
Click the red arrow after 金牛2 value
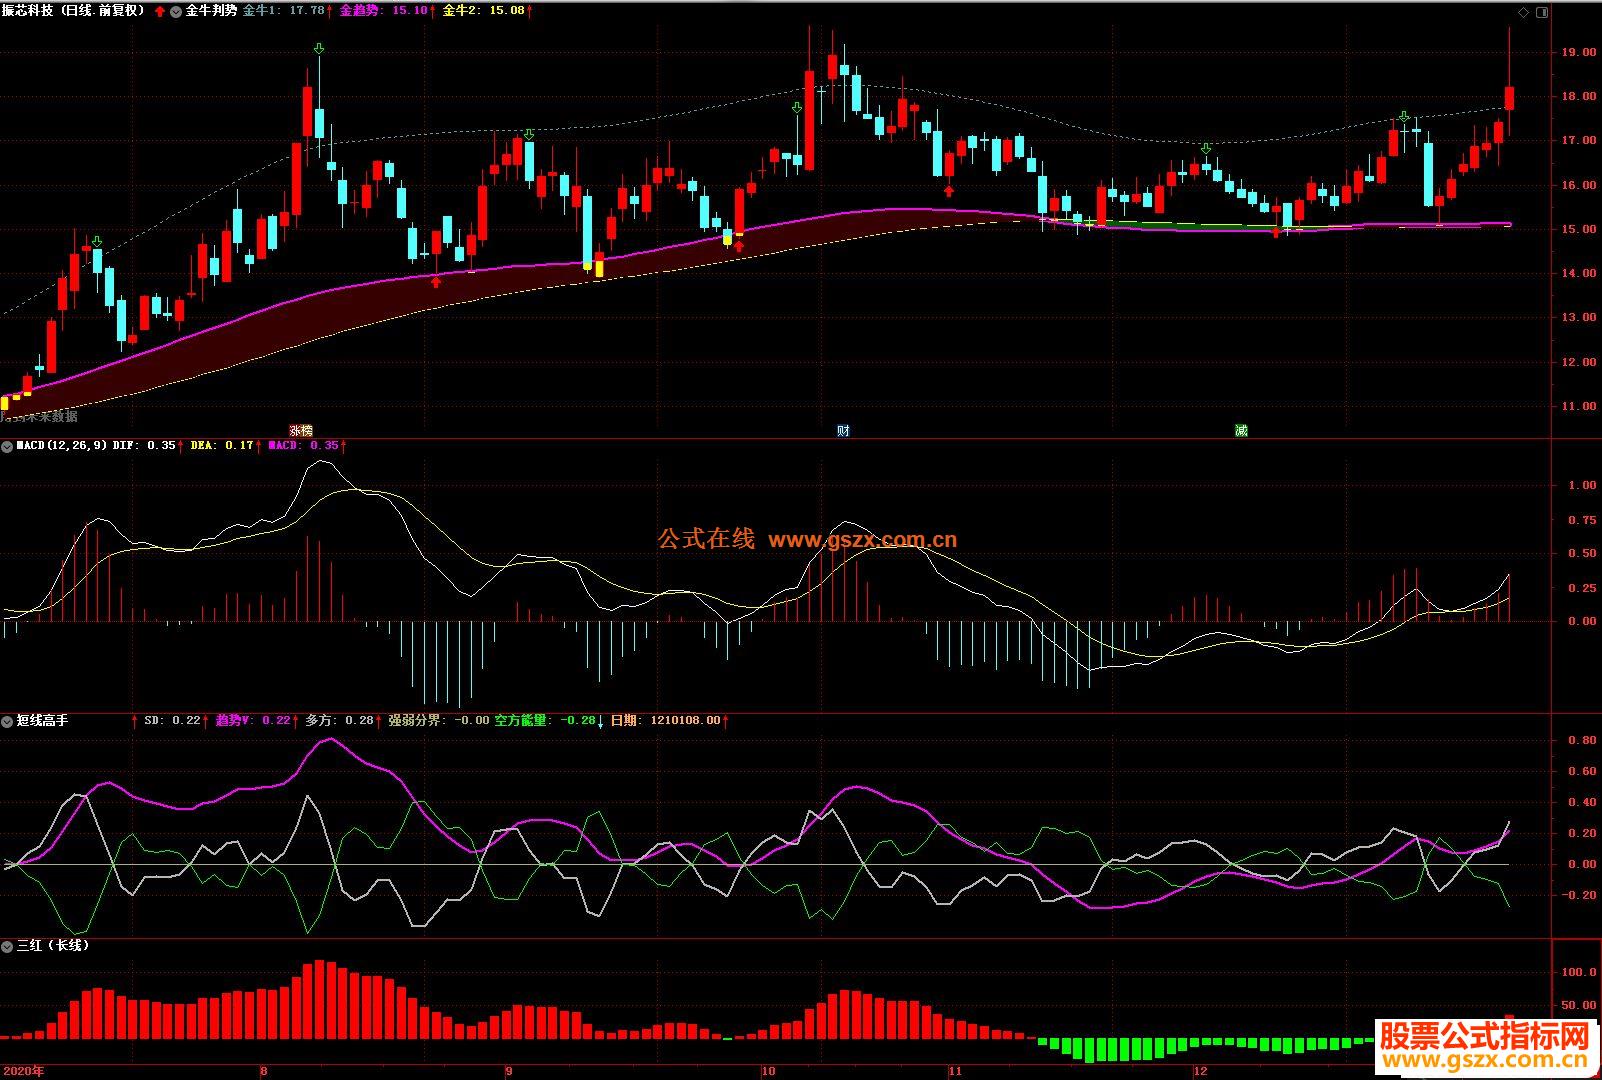pos(530,10)
